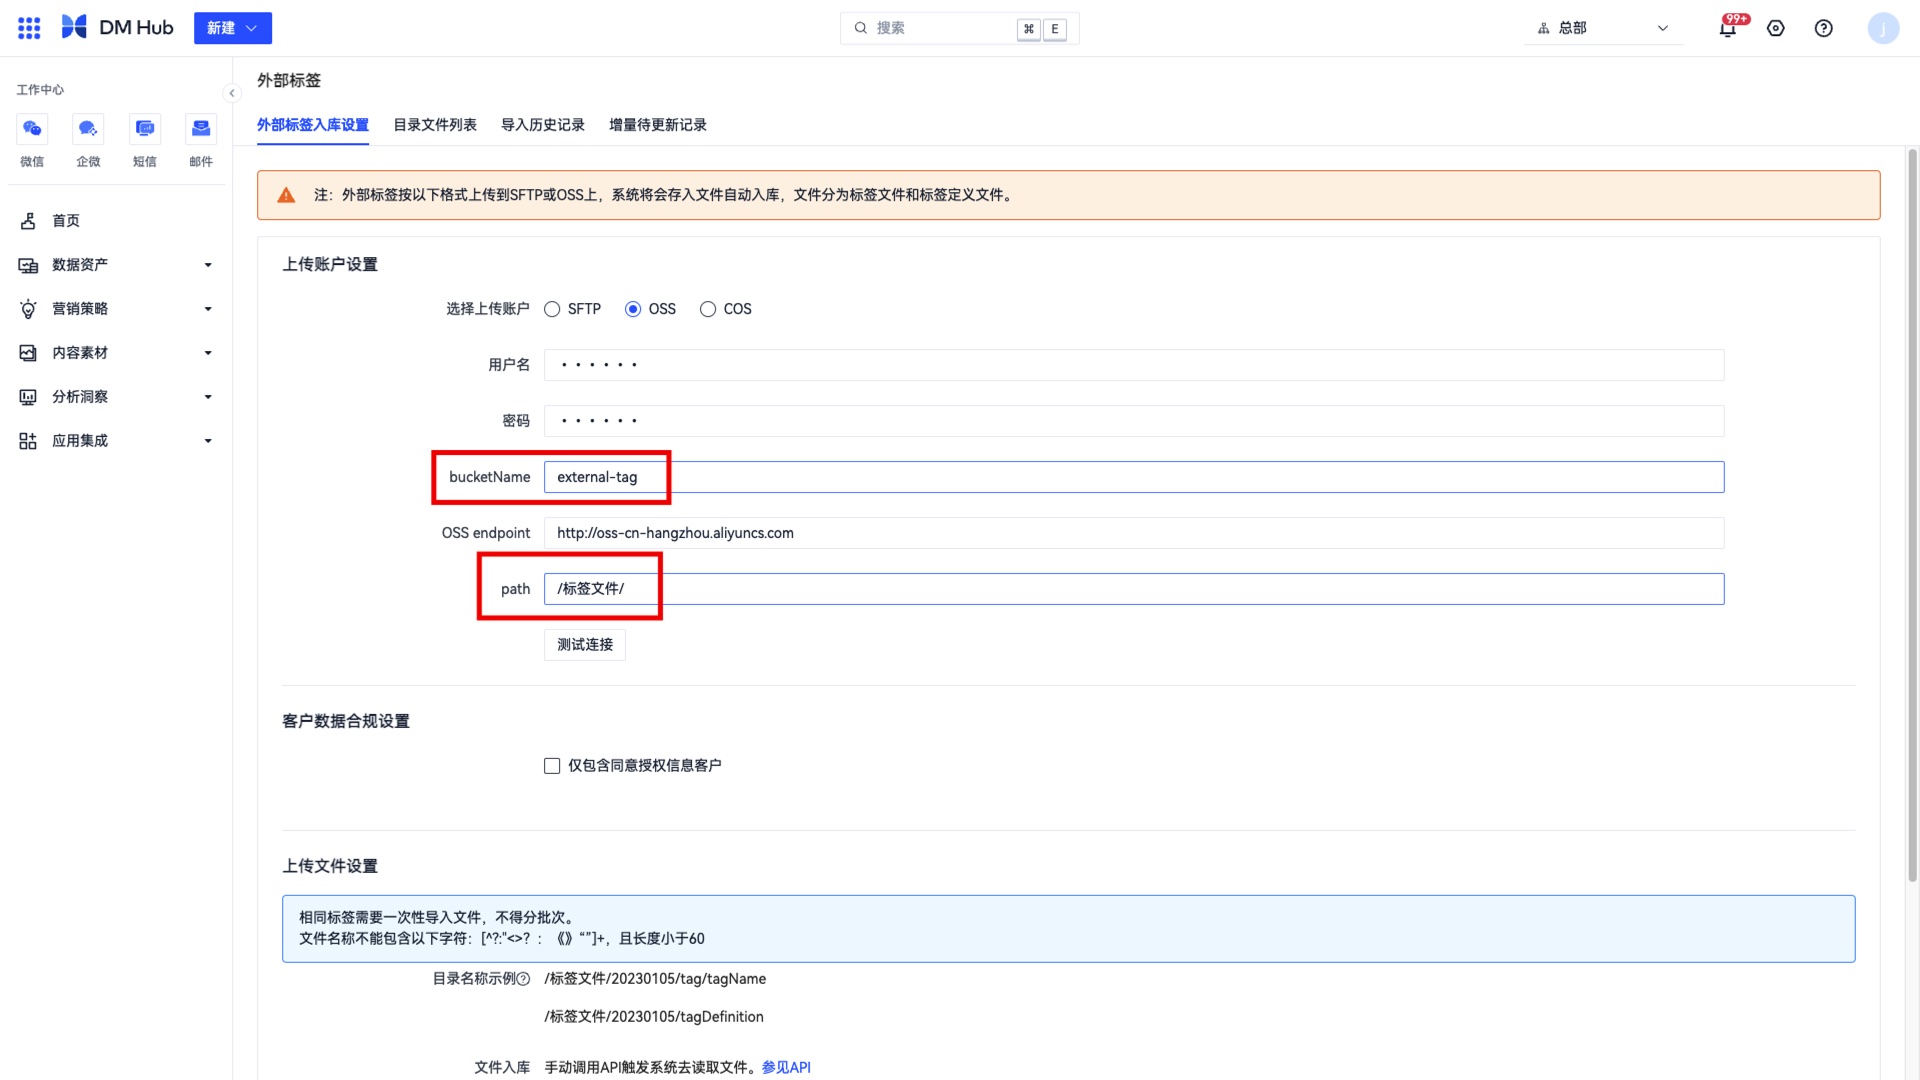This screenshot has width=1920, height=1080.
Task: Select COS upload account radio
Action: (x=708, y=309)
